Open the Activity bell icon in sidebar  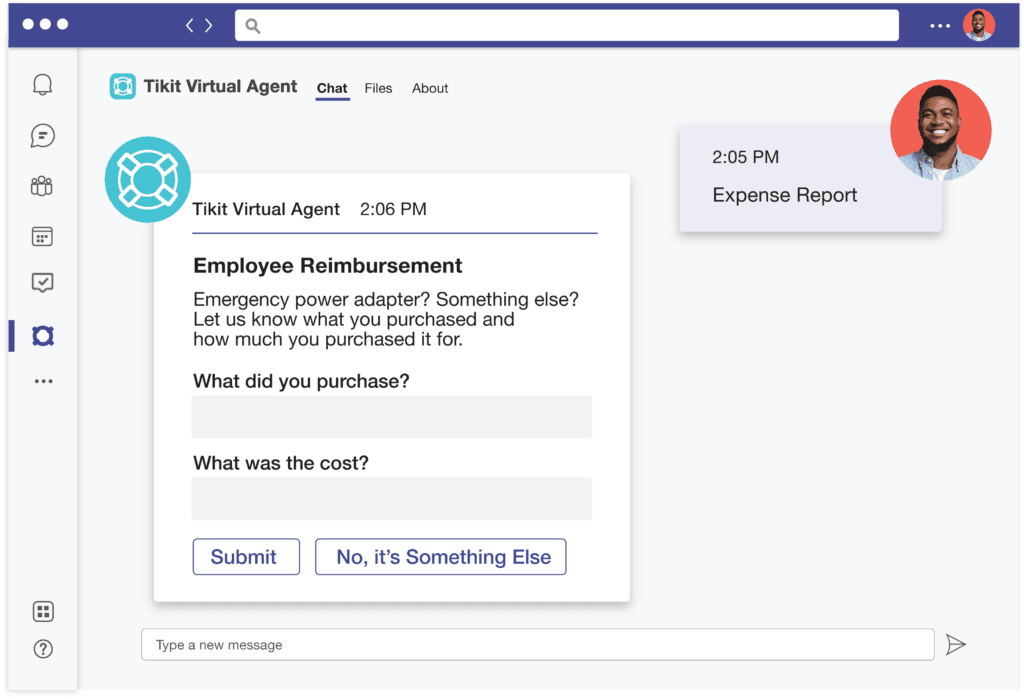(x=42, y=85)
